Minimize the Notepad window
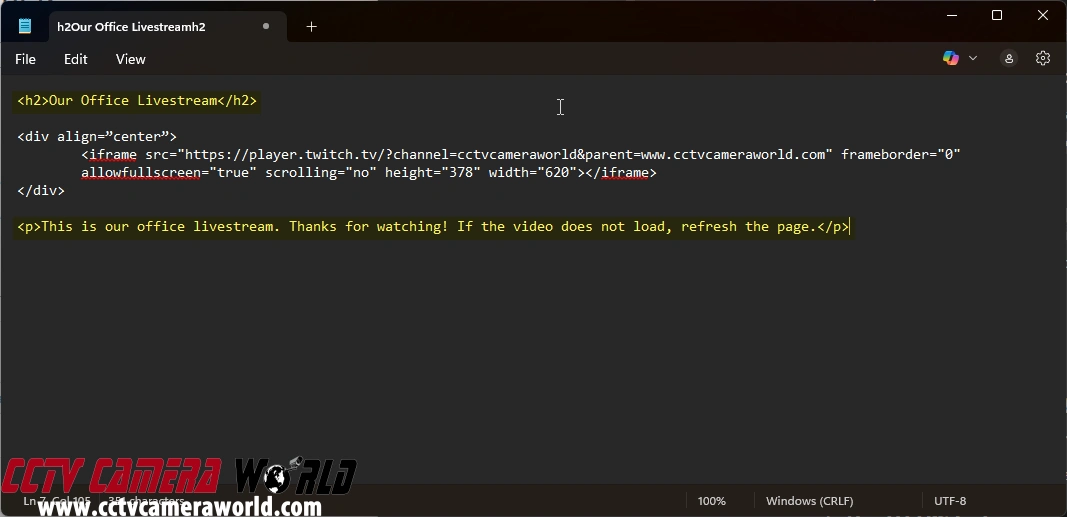This screenshot has height=517, width=1067. click(x=951, y=15)
